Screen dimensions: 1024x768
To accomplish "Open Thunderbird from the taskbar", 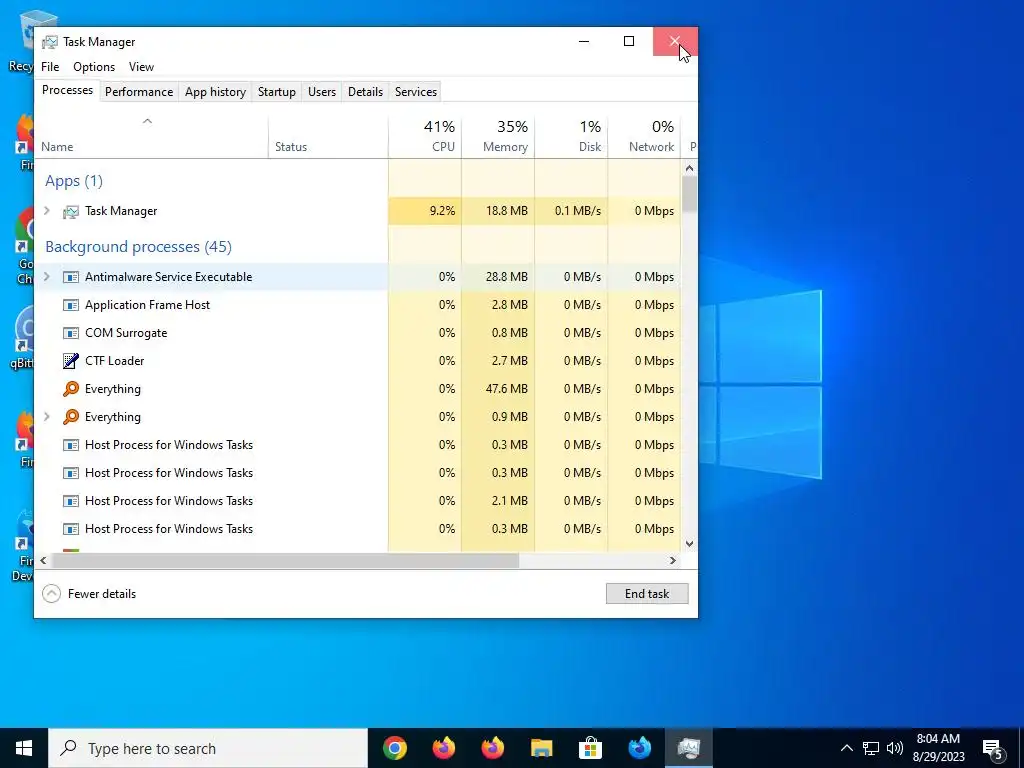I will click(x=639, y=748).
